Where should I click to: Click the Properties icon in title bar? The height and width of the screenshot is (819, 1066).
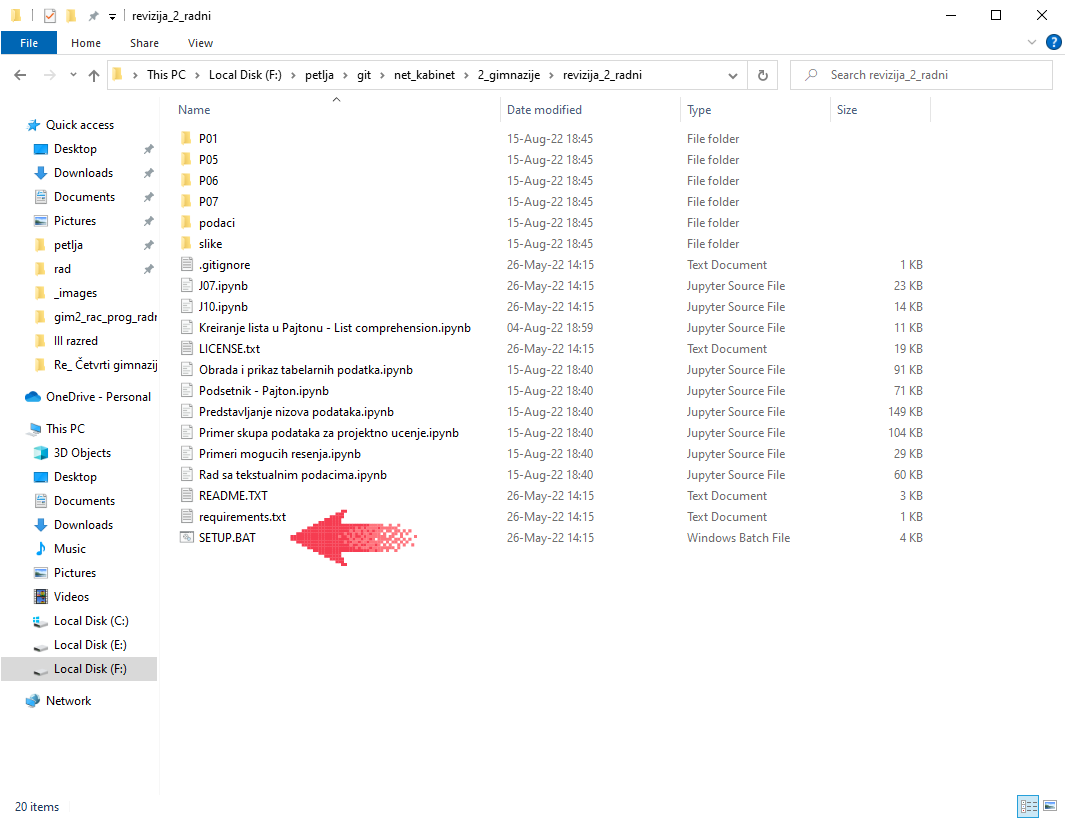(x=49, y=16)
